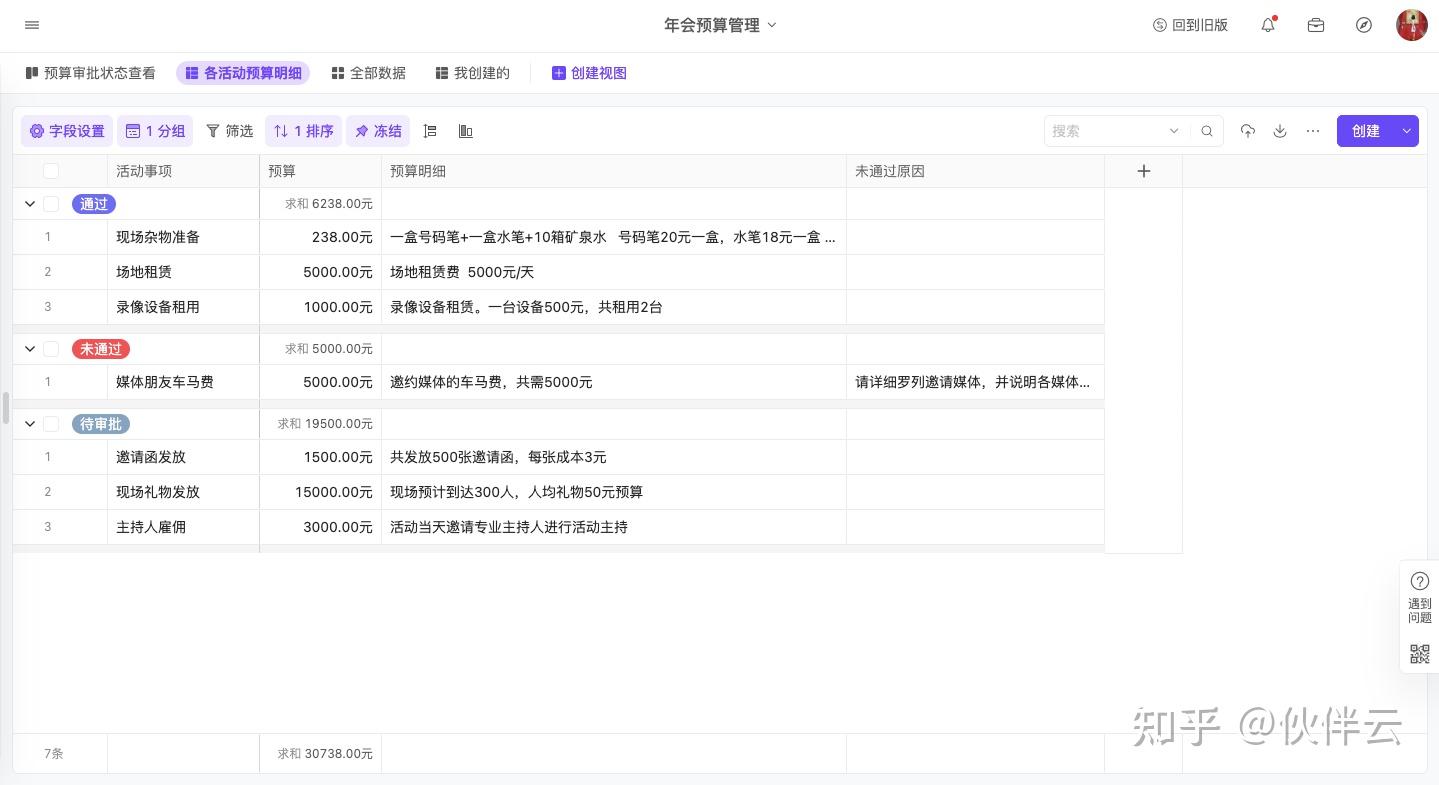Image resolution: width=1439 pixels, height=785 pixels.
Task: Open the 1 排序 sort options
Action: [x=304, y=131]
